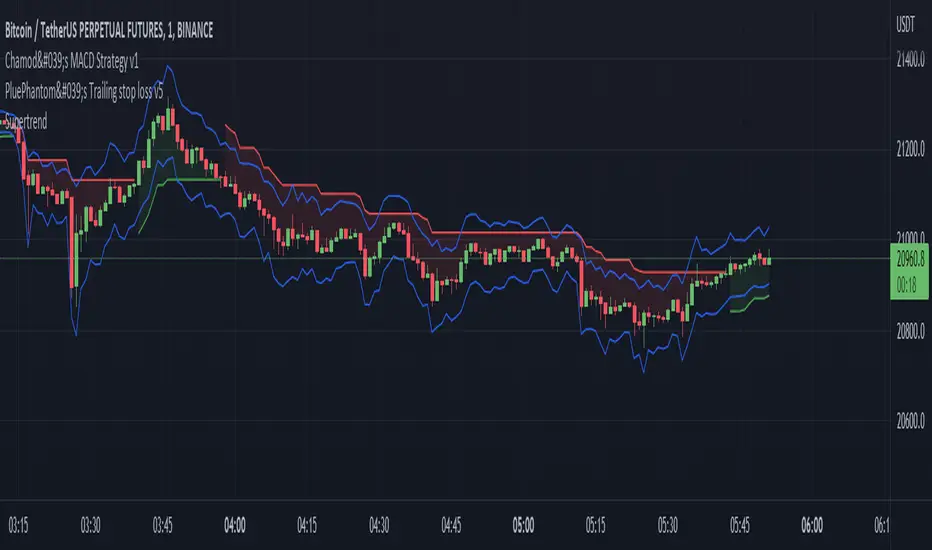Click the 05:30 time axis label
Viewport: 932px width, 550px height.
667,525
